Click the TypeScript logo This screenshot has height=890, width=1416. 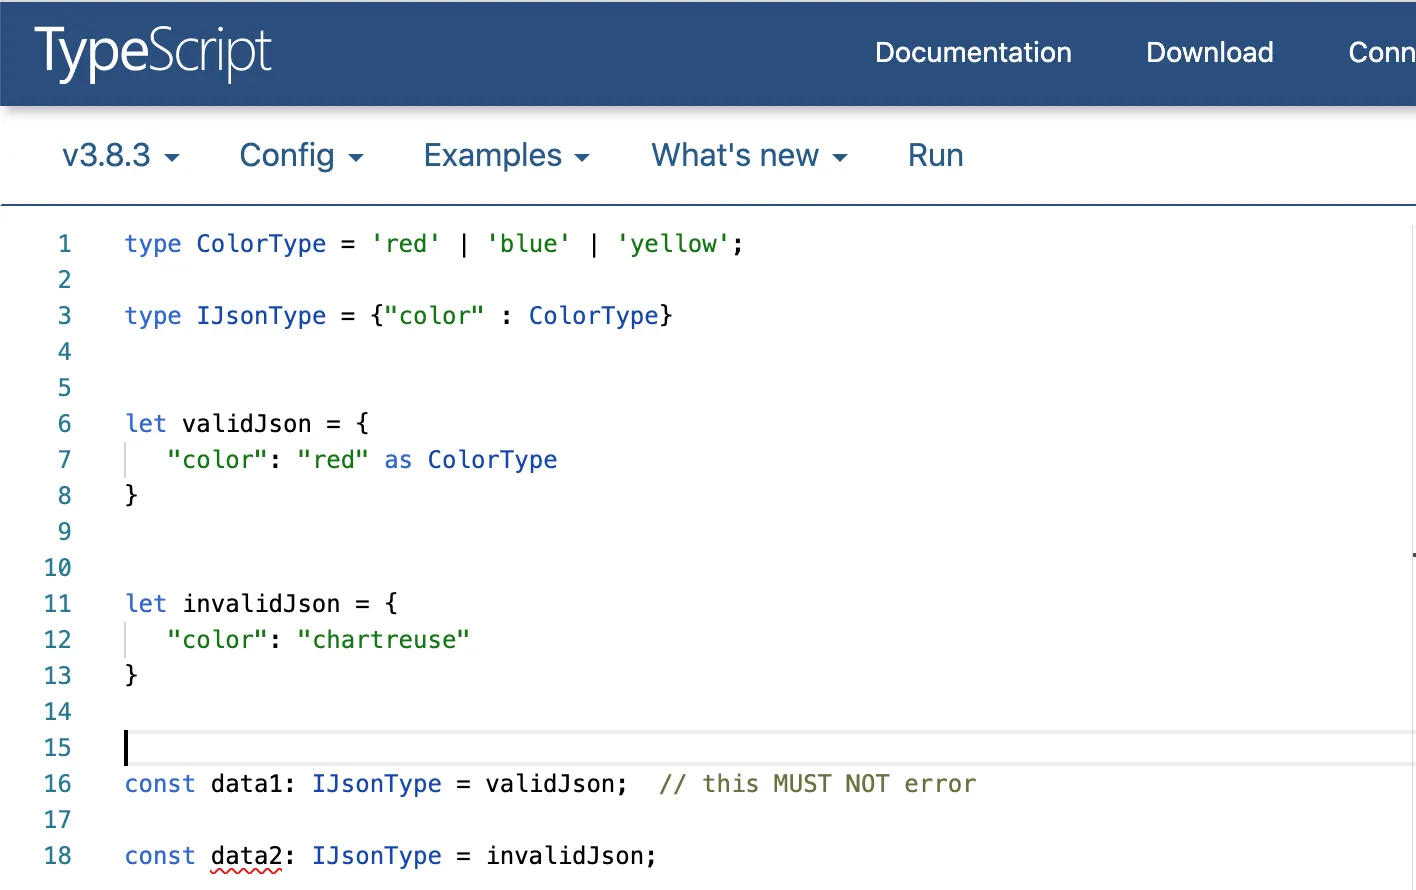tap(153, 52)
